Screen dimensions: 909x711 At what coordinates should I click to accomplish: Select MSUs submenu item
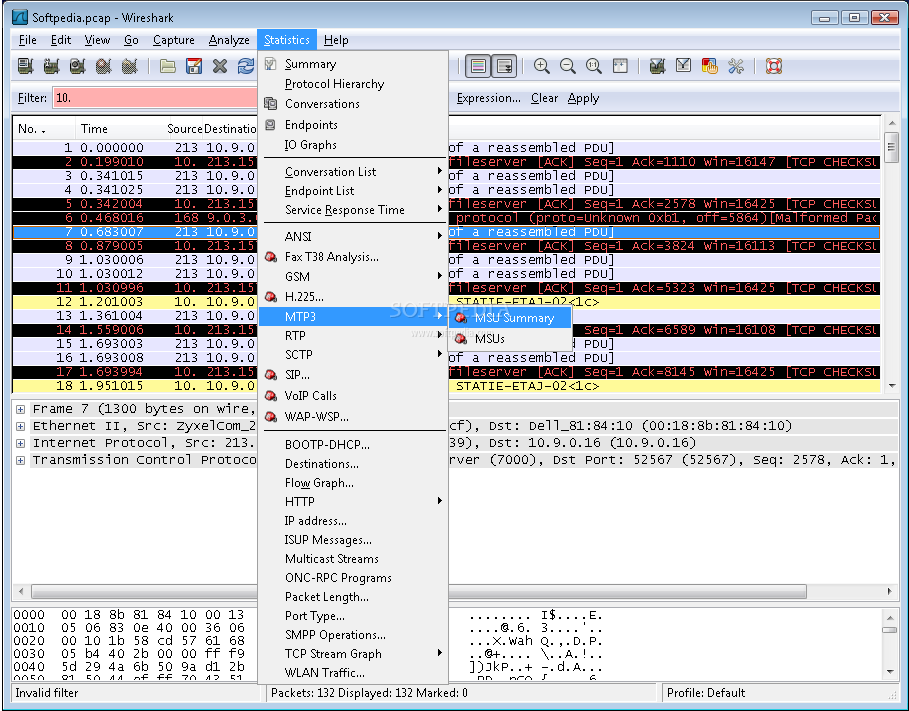[x=510, y=339]
